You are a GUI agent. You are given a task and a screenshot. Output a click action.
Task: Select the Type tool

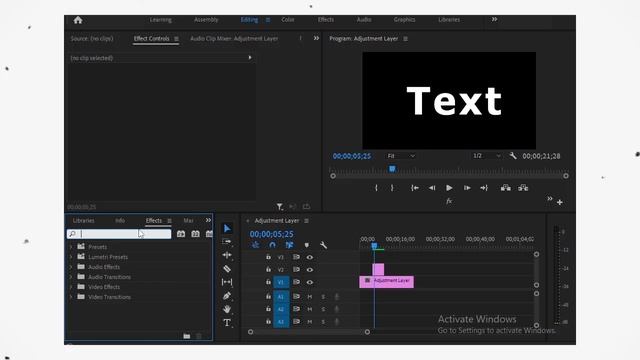(x=227, y=322)
